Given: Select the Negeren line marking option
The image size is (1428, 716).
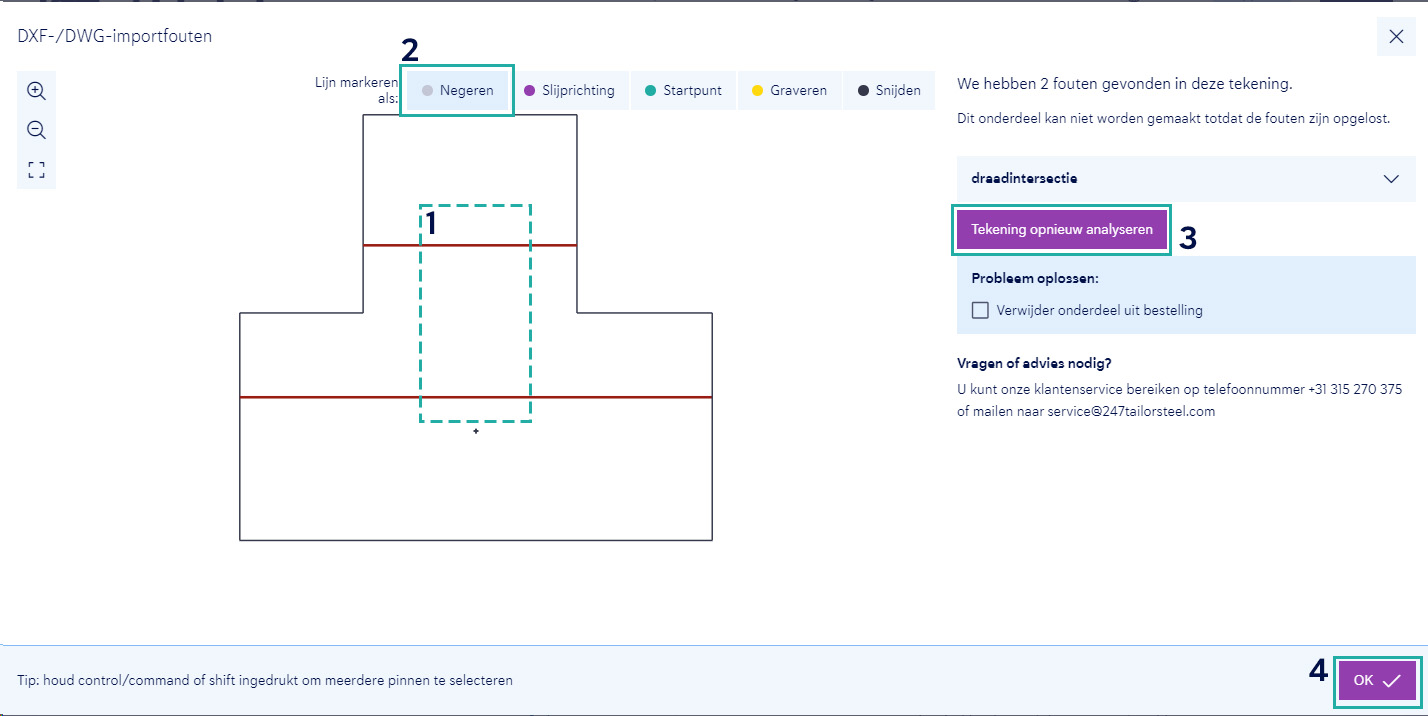Looking at the screenshot, I should tap(458, 91).
